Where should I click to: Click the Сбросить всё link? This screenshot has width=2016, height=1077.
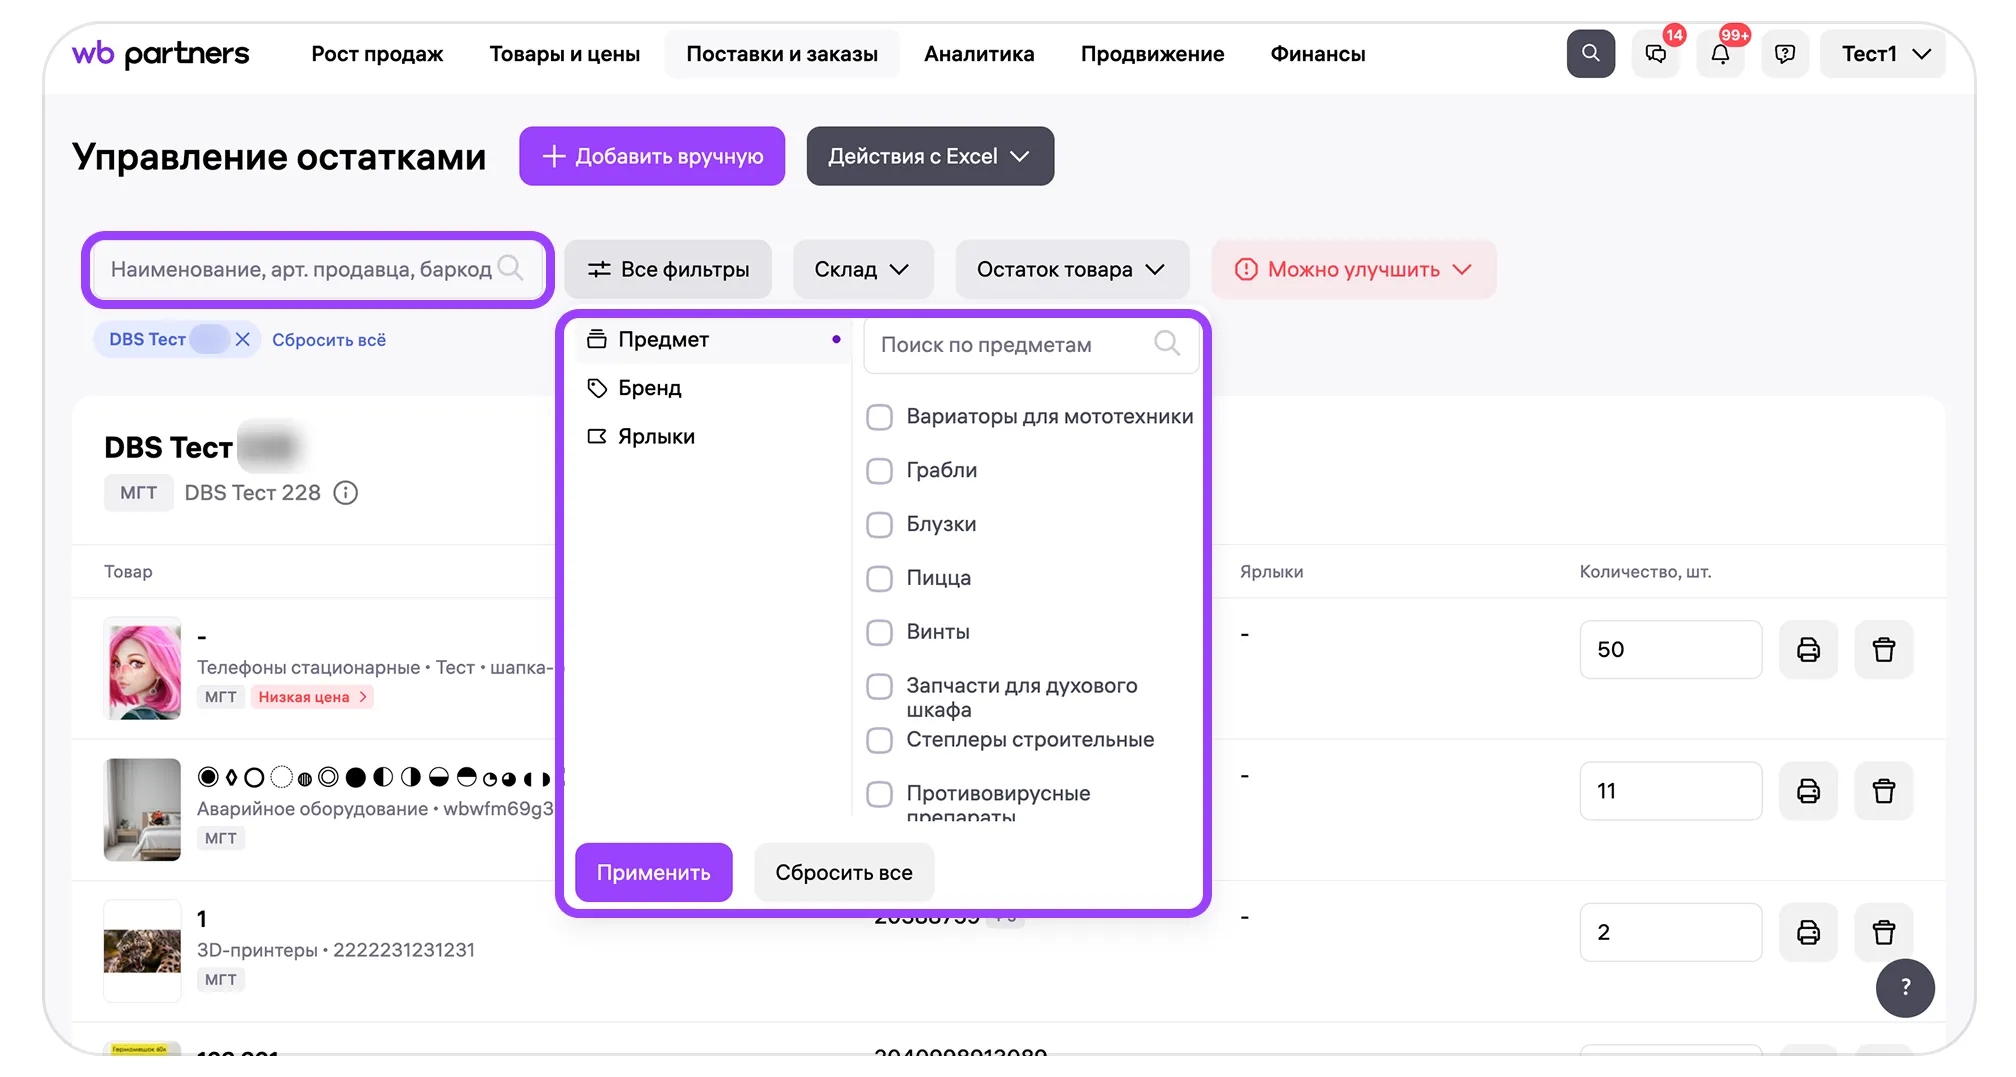point(329,340)
